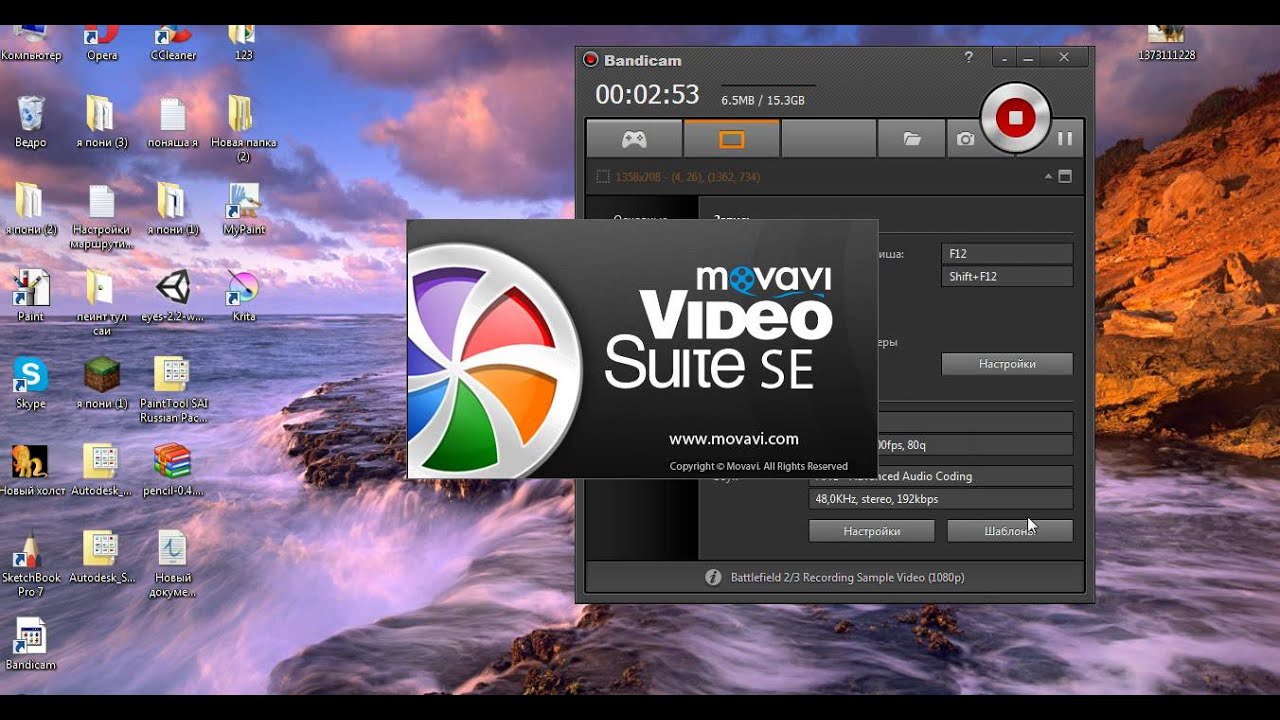This screenshot has height=720, width=1280.
Task: Click the F12 hotkey field
Action: coord(1007,254)
